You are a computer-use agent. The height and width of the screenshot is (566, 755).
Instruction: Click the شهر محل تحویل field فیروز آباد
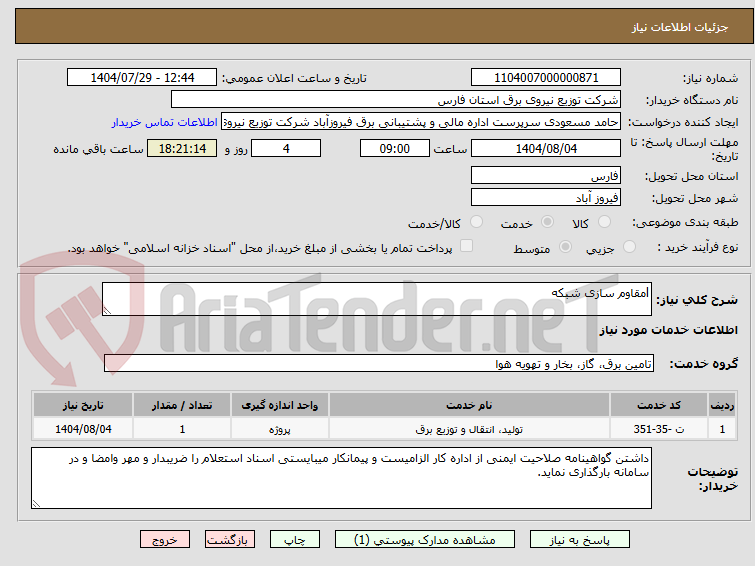pos(546,197)
